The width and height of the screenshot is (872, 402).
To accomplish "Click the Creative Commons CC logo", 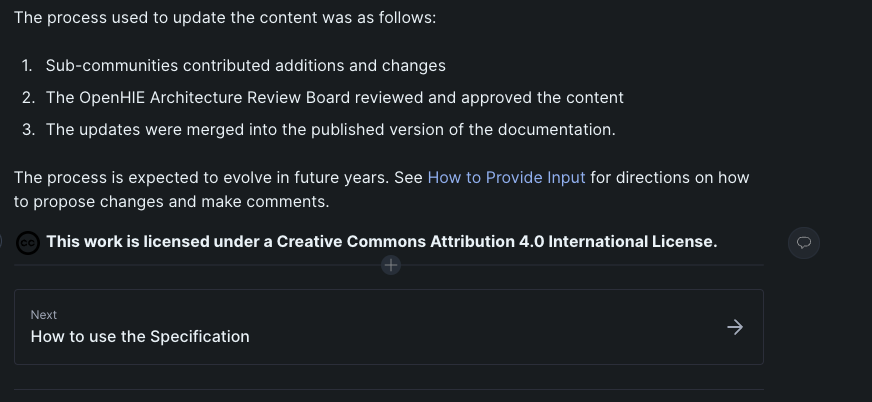I will tap(28, 243).
